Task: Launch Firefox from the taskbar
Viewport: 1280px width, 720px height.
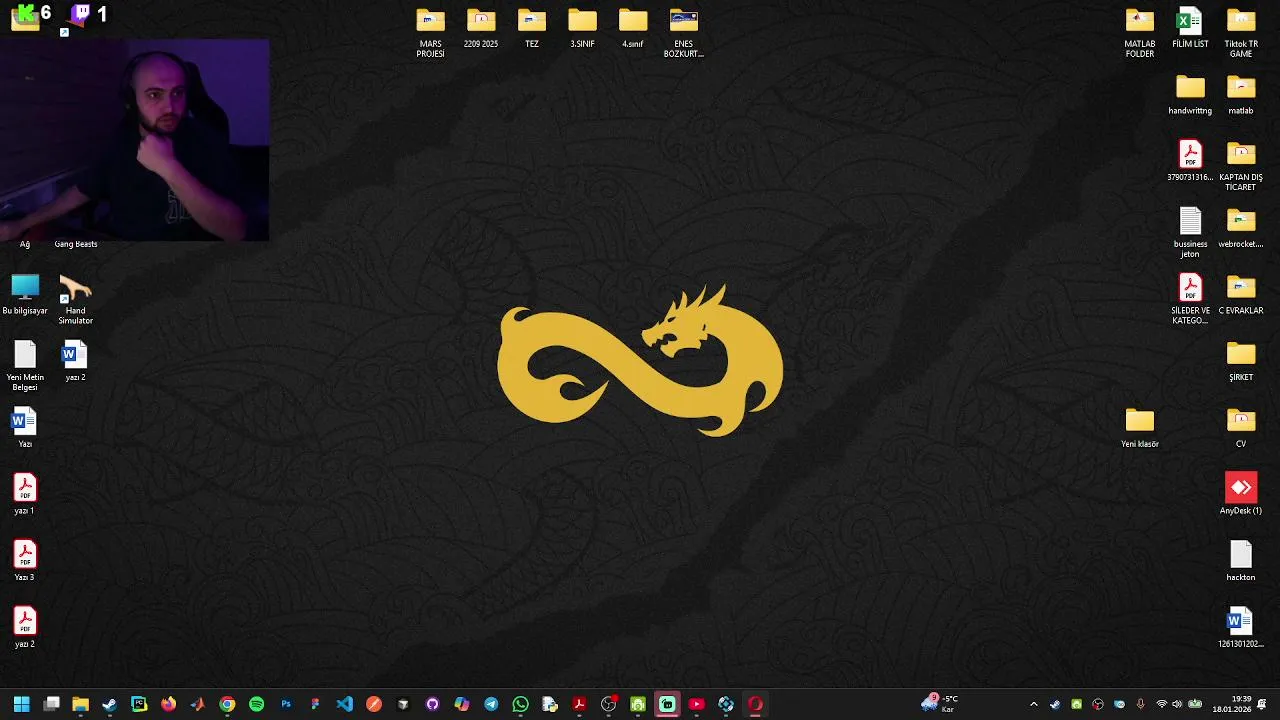Action: pyautogui.click(x=168, y=704)
